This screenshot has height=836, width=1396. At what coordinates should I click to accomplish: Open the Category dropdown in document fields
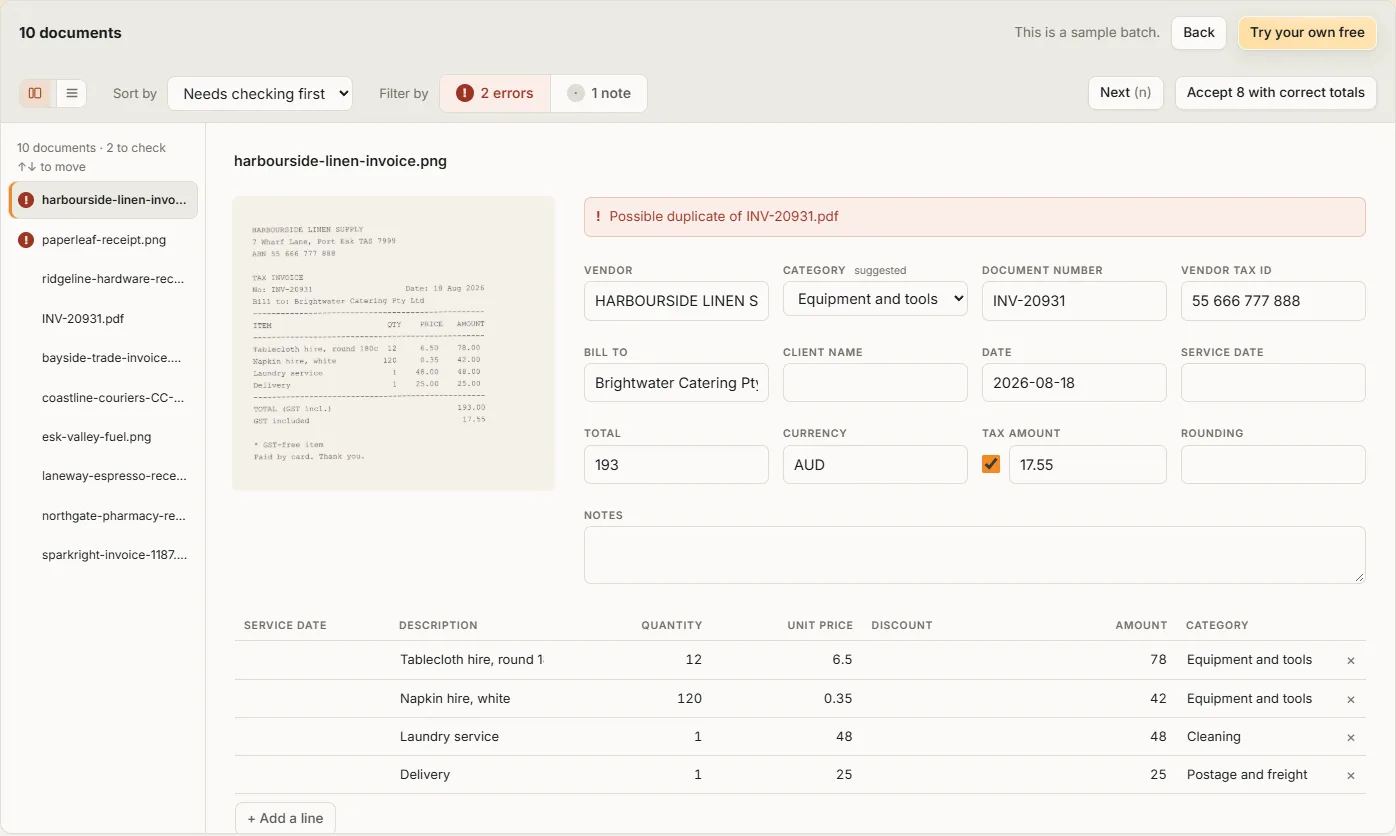[x=875, y=299]
